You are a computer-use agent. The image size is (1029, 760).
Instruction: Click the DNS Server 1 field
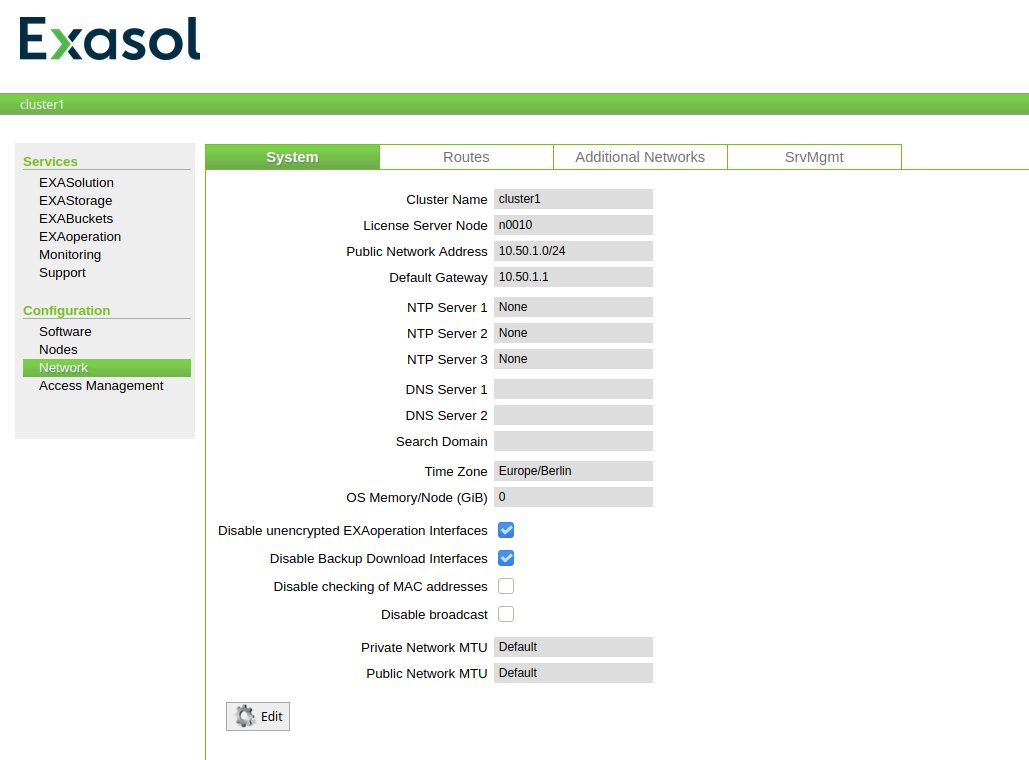tap(574, 389)
